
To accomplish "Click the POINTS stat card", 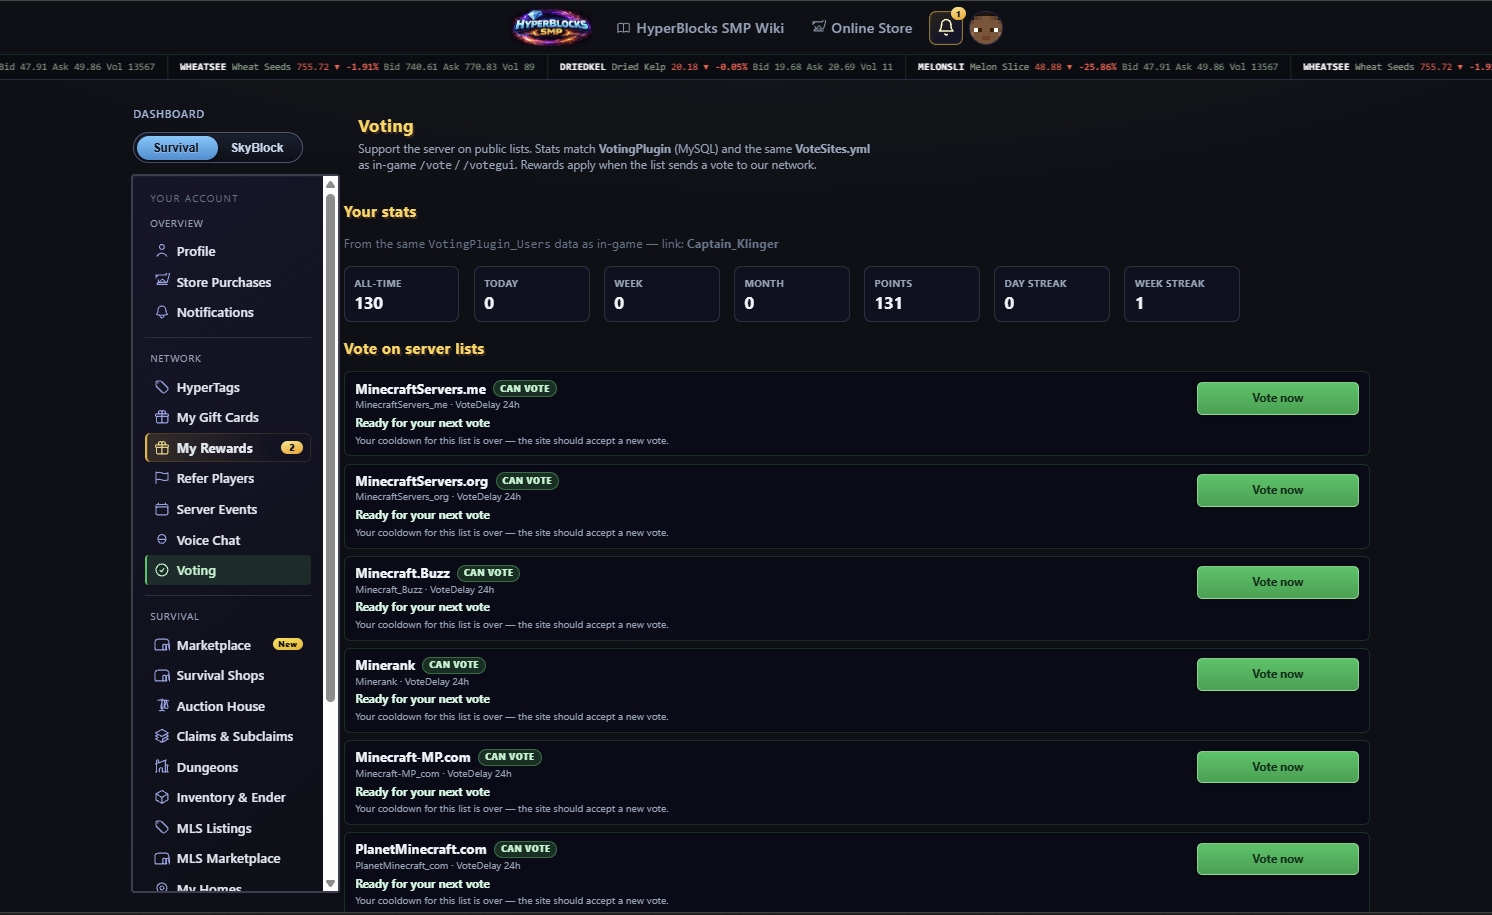I will pyautogui.click(x=921, y=294).
